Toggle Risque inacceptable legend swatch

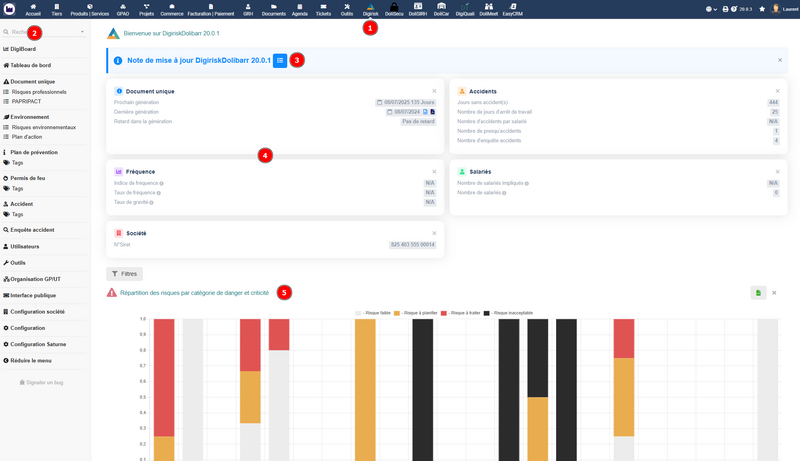pyautogui.click(x=486, y=313)
